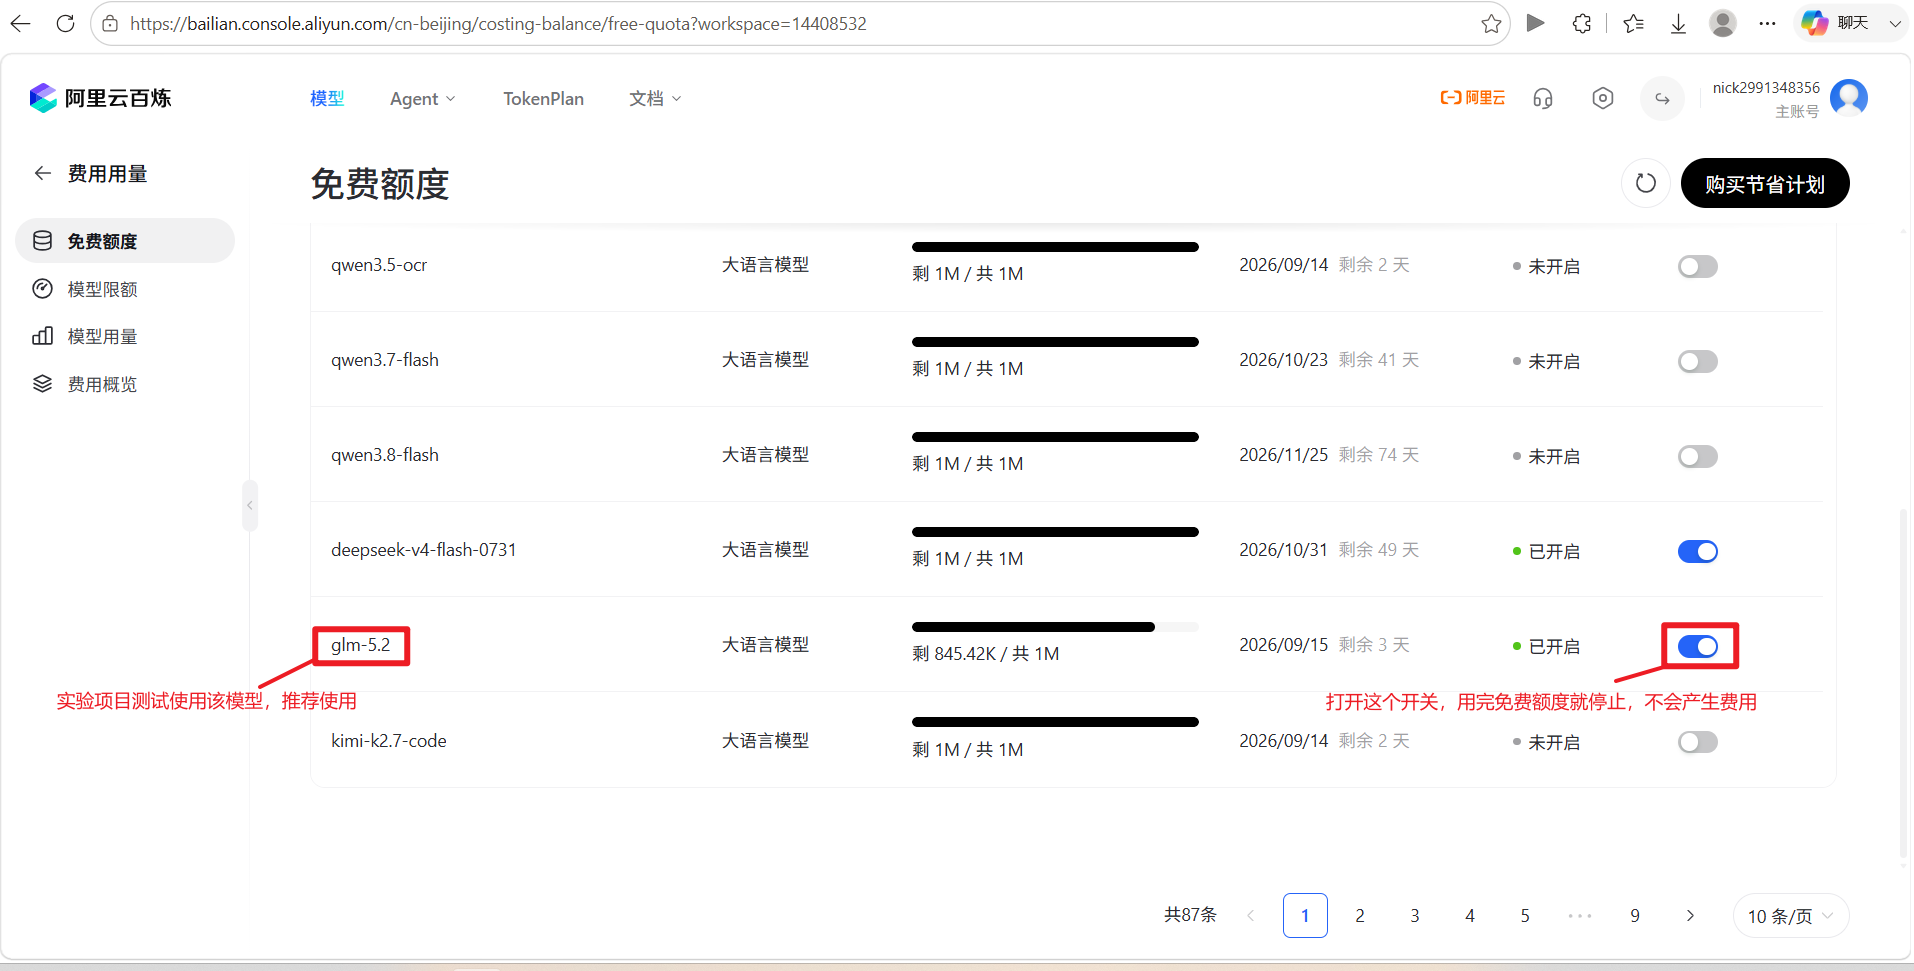Click the deepseek-v4-flash-0731 quota progress bar
Image resolution: width=1914 pixels, height=971 pixels.
(x=1055, y=532)
